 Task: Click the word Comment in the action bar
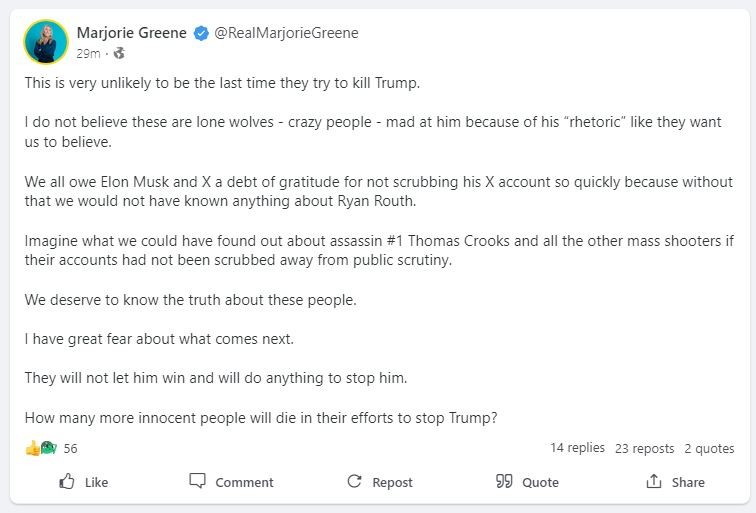(x=244, y=482)
